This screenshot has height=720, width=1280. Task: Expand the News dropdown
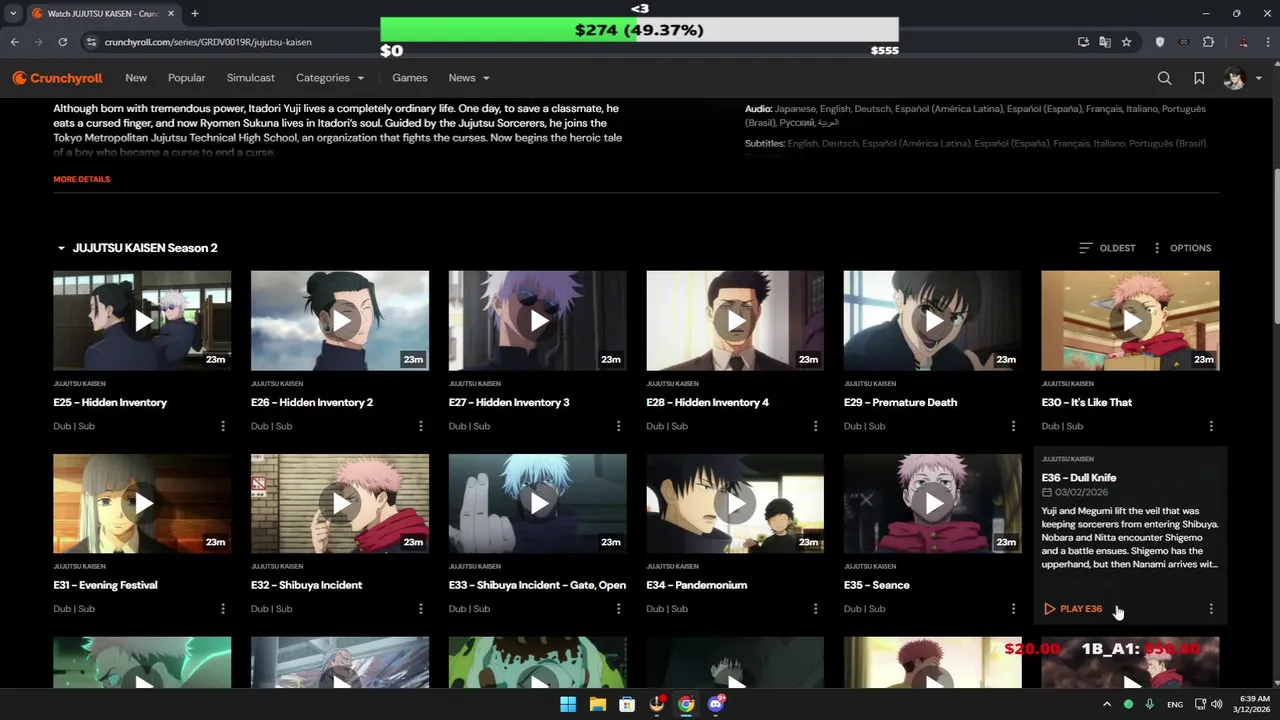click(469, 78)
